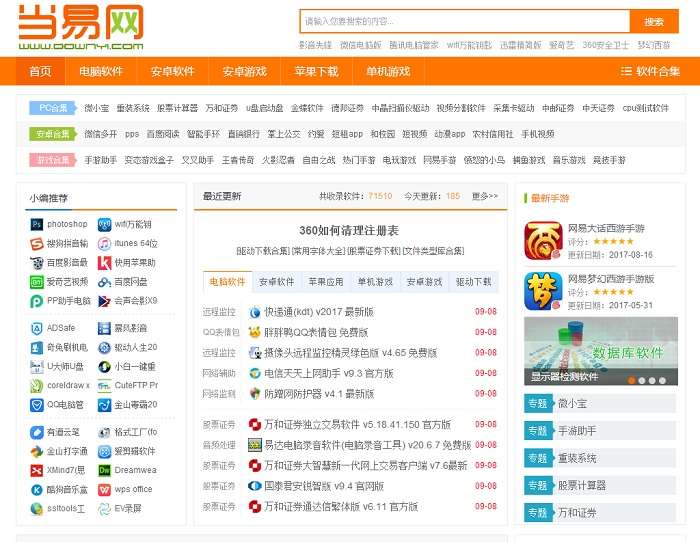Viewport: 700px width, 542px height.
Task: Open the wifi万能钥 app icon
Action: [104, 224]
